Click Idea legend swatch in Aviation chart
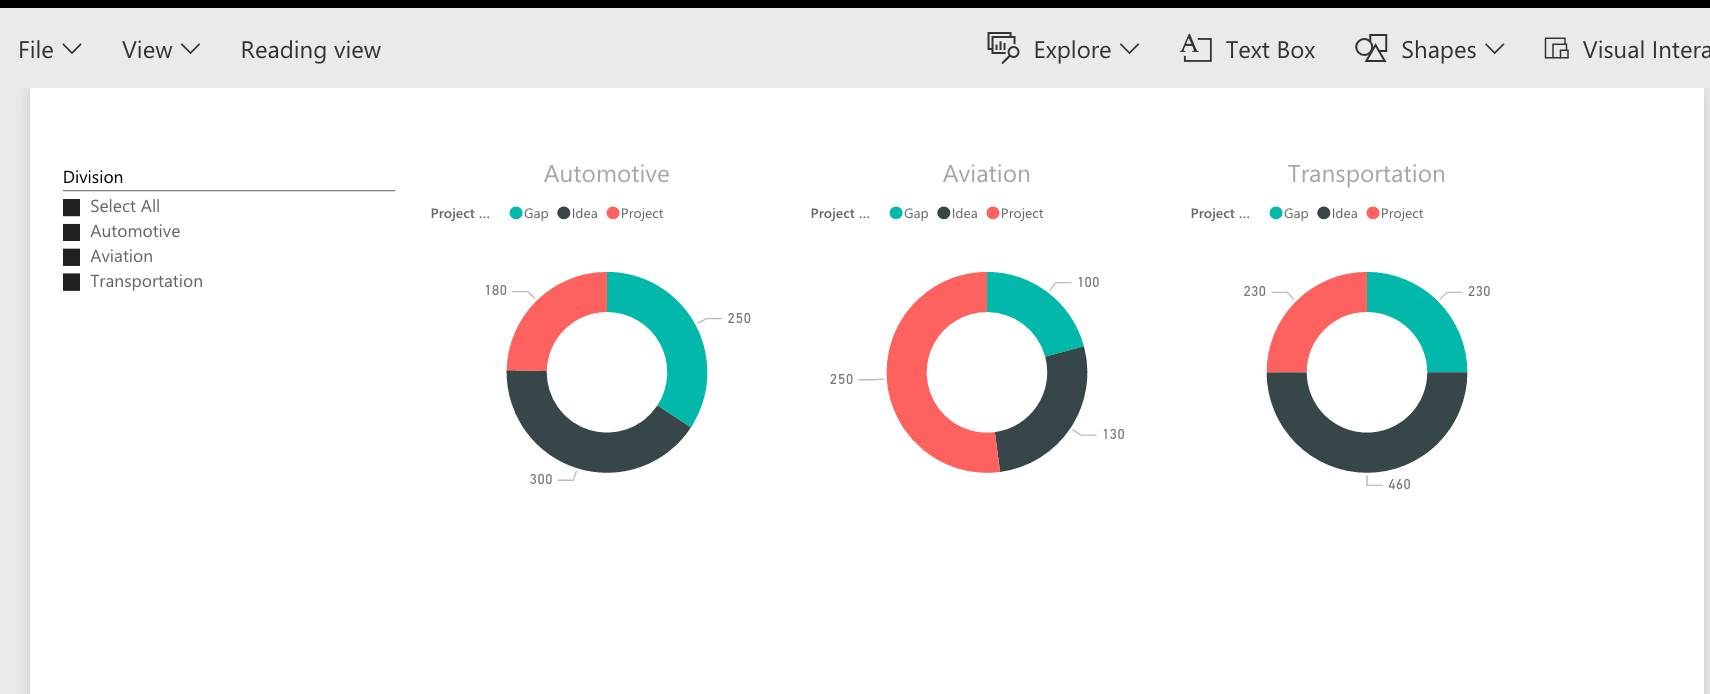The image size is (1710, 694). [x=944, y=213]
